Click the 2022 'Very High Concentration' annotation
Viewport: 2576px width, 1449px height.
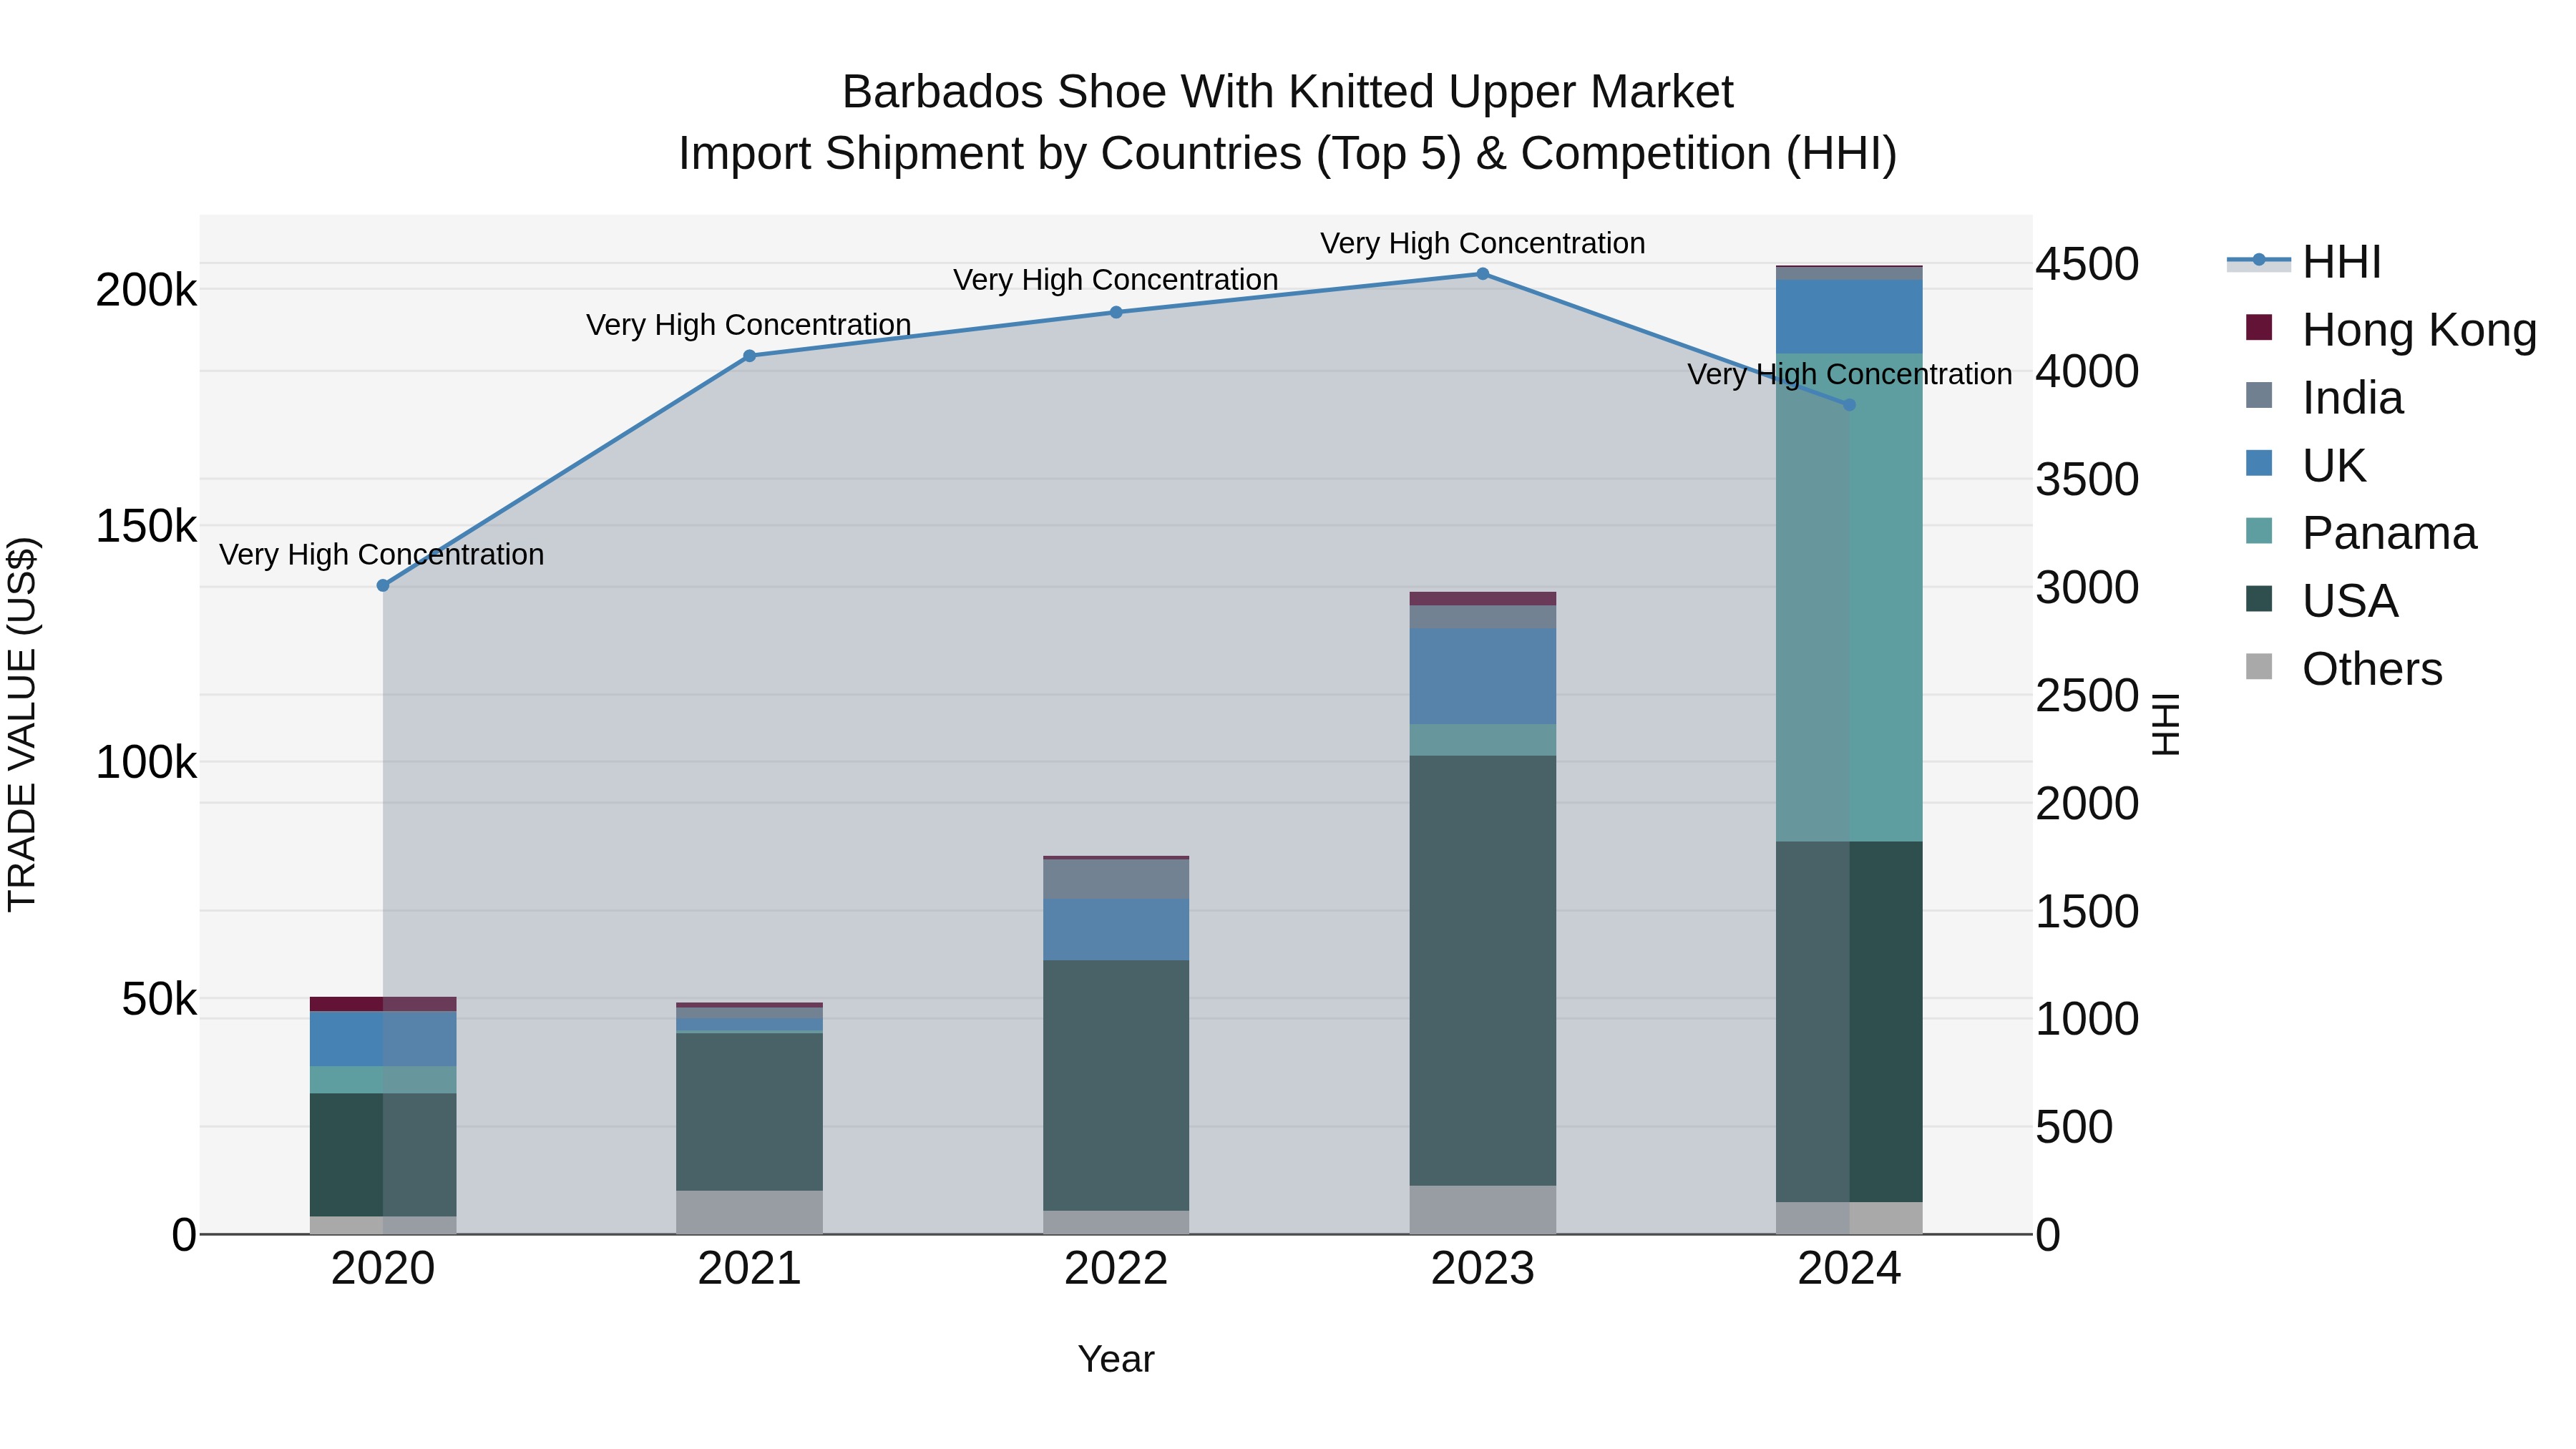(x=1116, y=280)
